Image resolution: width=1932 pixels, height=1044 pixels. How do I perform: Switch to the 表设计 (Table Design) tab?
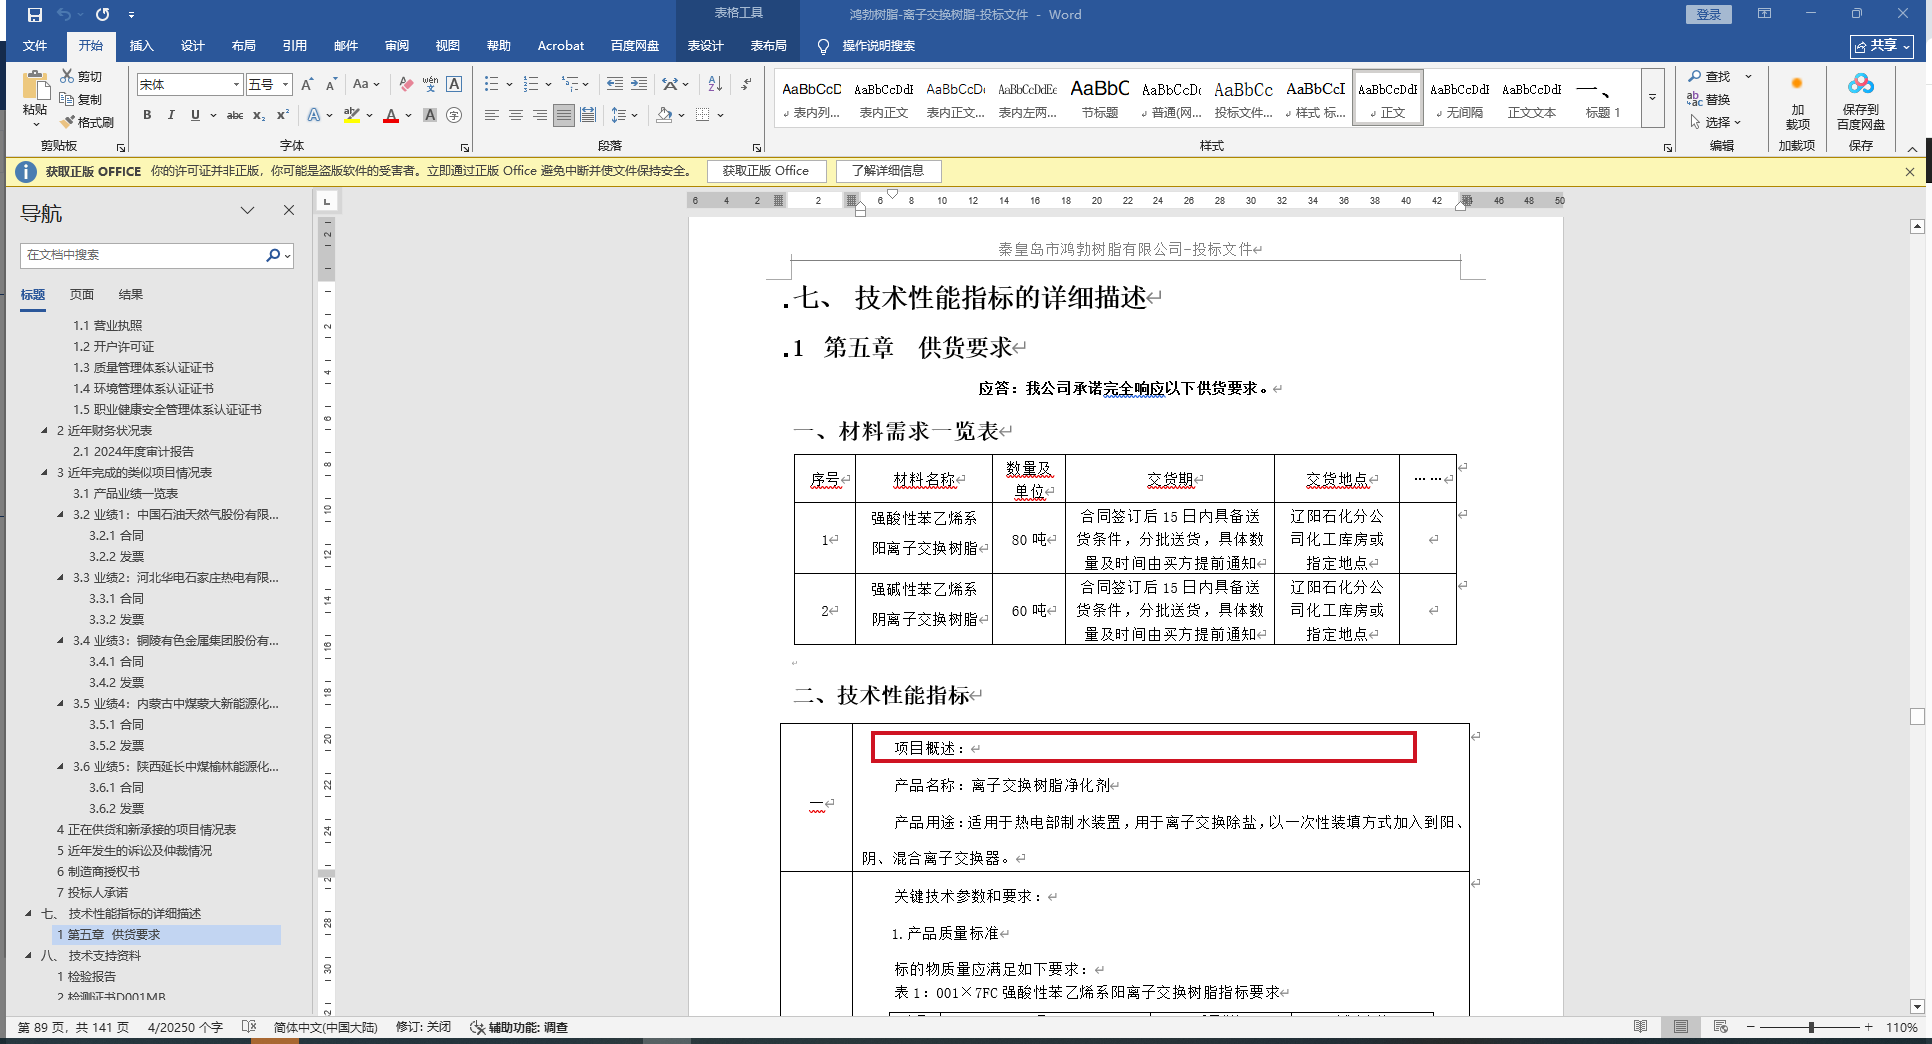(705, 46)
